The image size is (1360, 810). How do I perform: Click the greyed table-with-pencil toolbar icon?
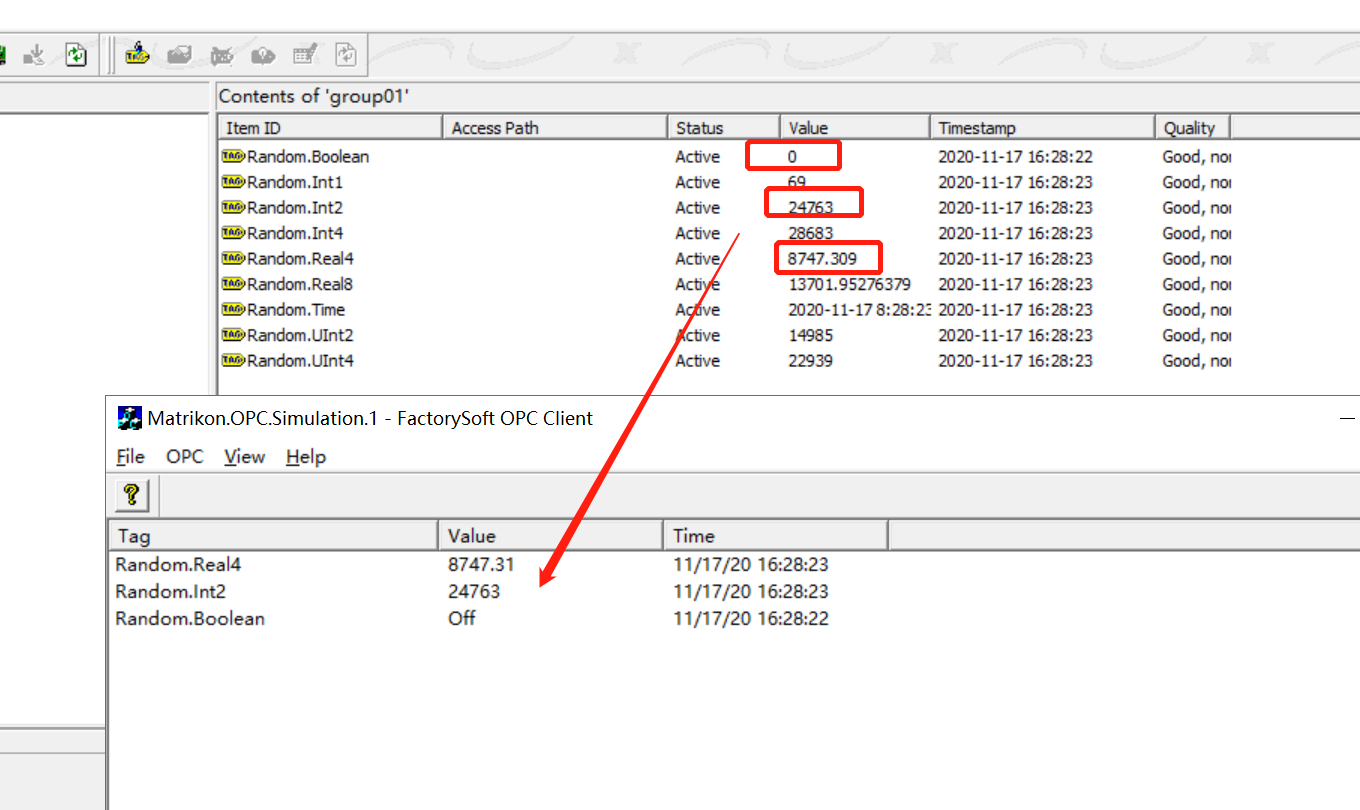(x=305, y=55)
